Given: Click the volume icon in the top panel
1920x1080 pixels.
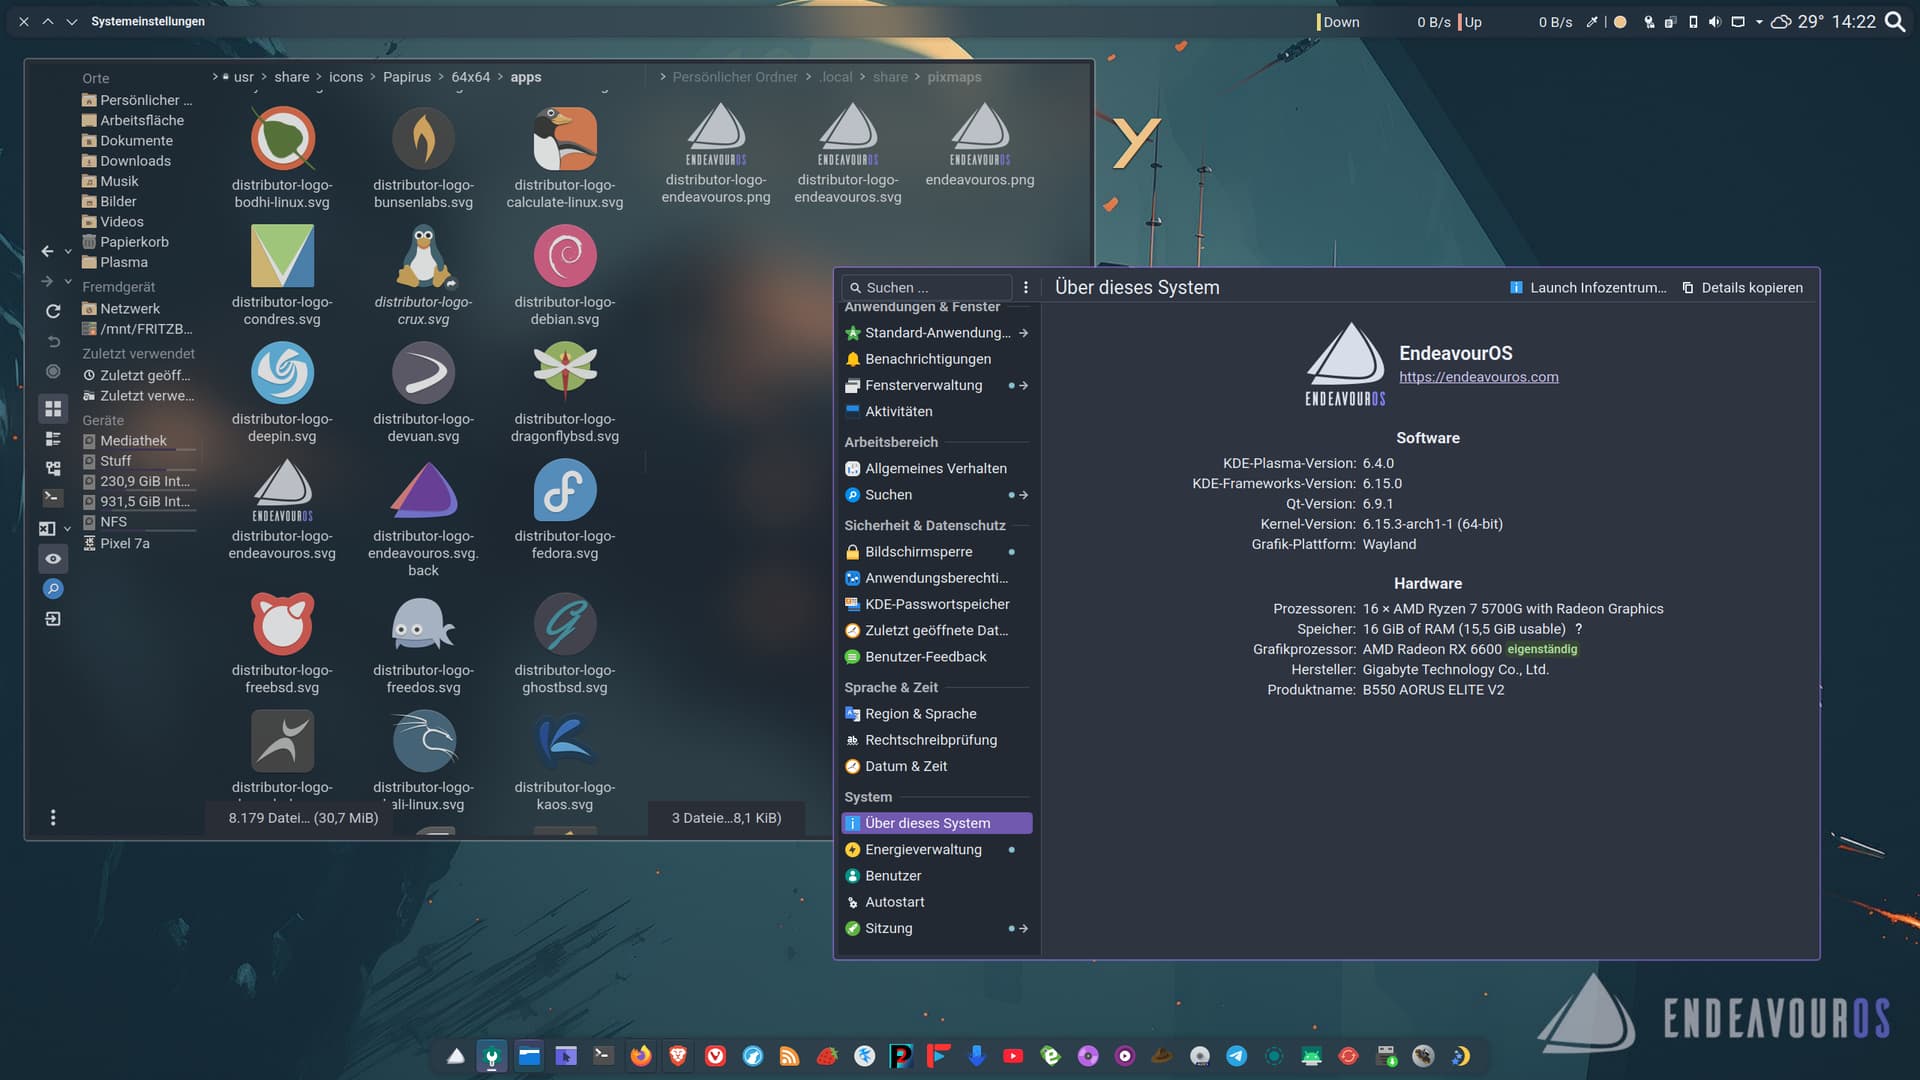Looking at the screenshot, I should pos(1714,22).
